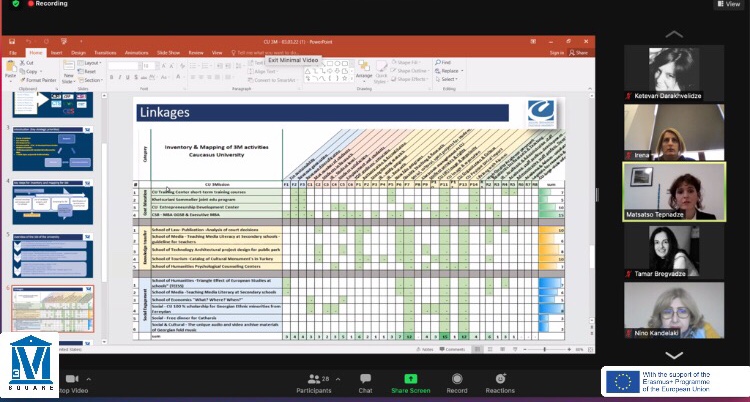
Task: Toggle text Shadow formatting
Action: [x=135, y=77]
